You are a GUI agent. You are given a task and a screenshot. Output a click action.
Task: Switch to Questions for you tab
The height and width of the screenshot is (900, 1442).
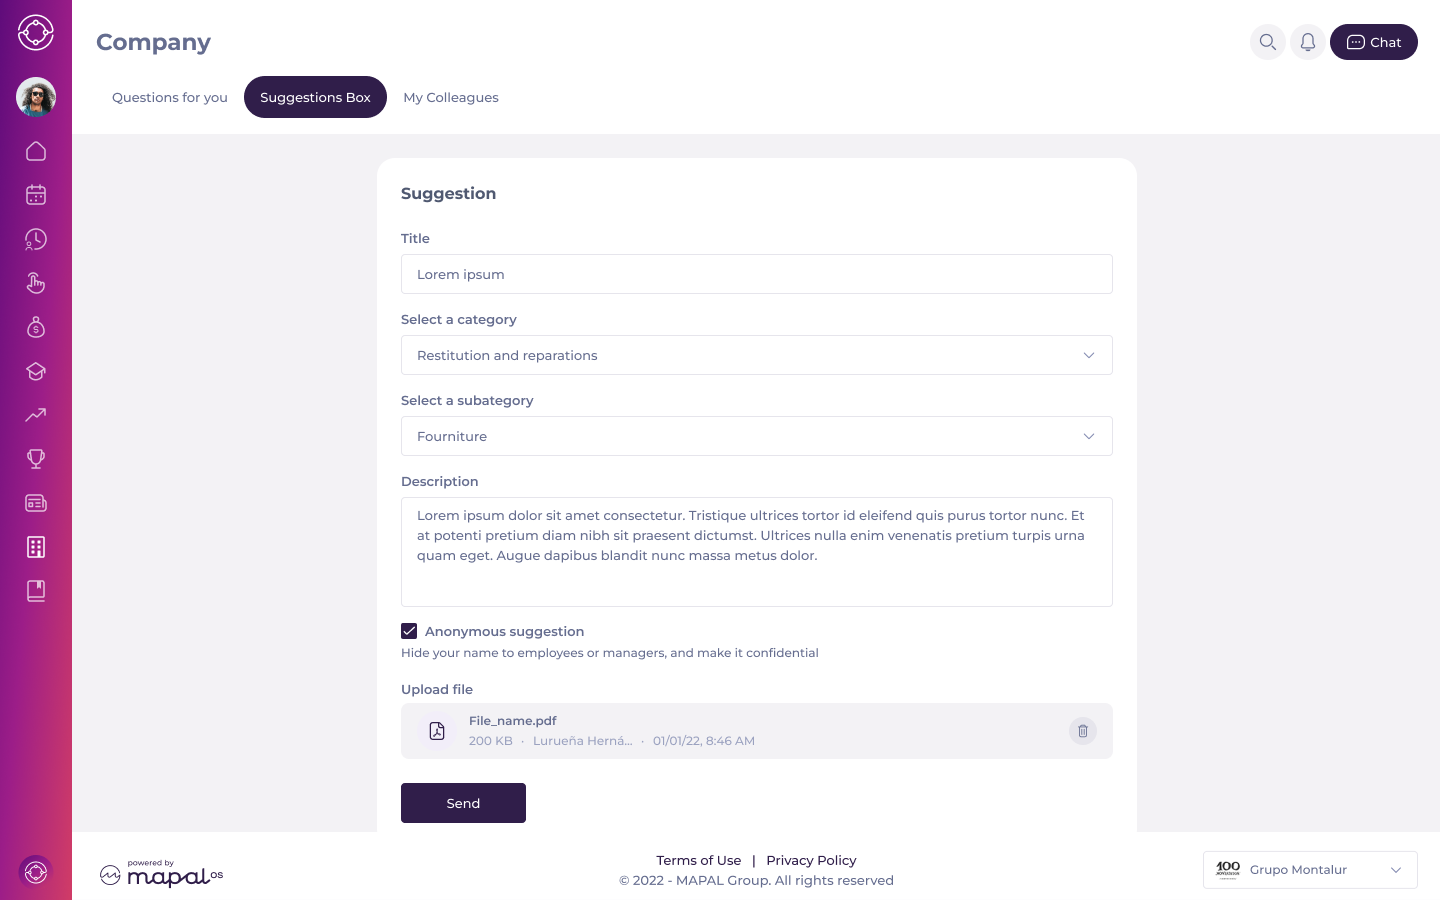coord(170,97)
